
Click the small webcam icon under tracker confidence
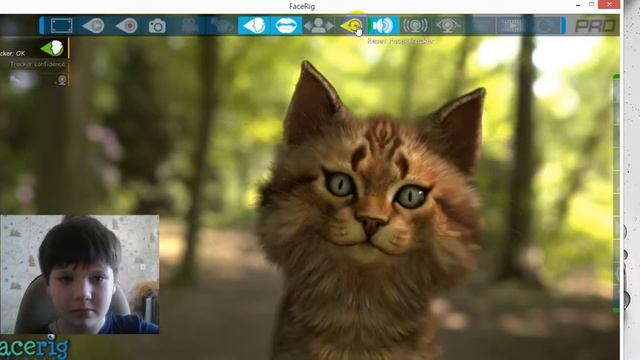coord(61,80)
